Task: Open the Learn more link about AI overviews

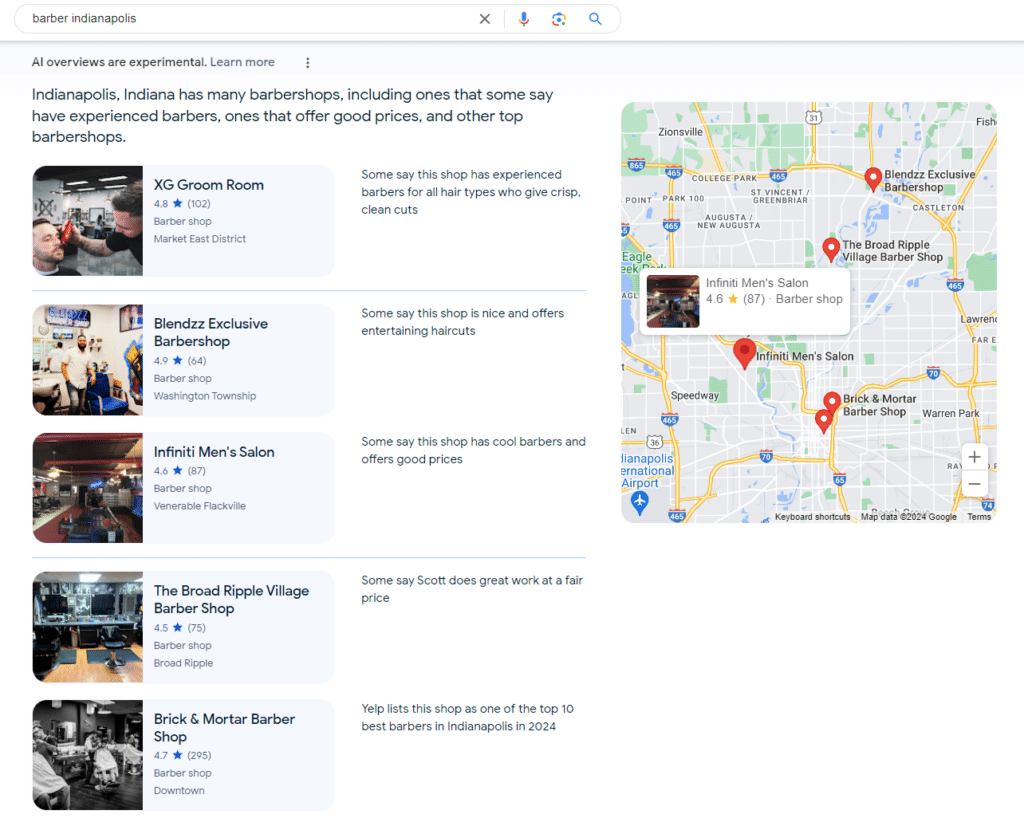Action: pyautogui.click(x=242, y=62)
